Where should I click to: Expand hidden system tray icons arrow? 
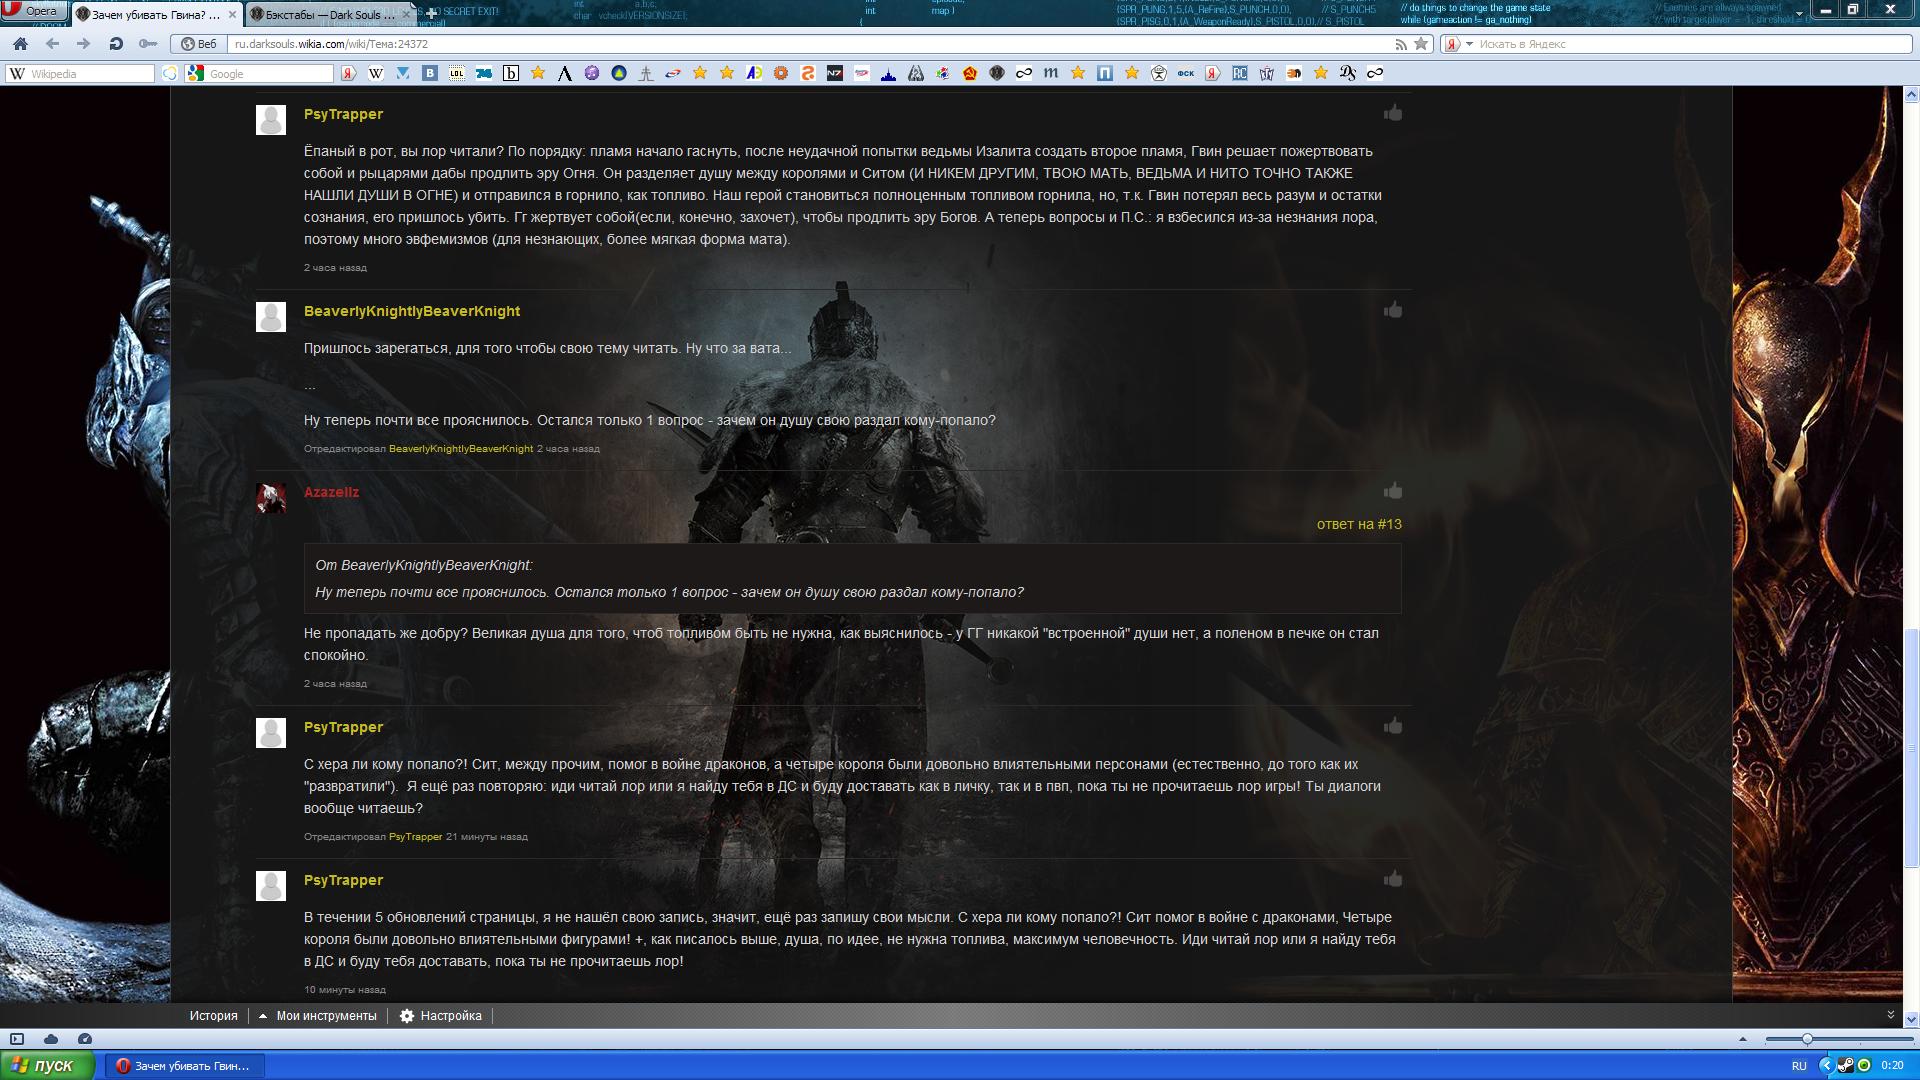[x=1826, y=1066]
